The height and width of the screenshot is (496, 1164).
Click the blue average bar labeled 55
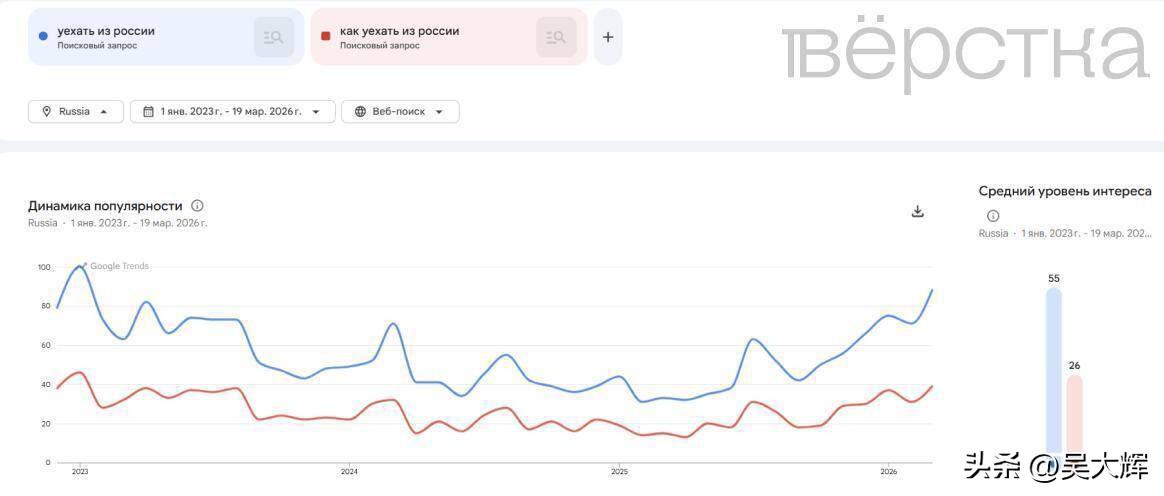1054,370
